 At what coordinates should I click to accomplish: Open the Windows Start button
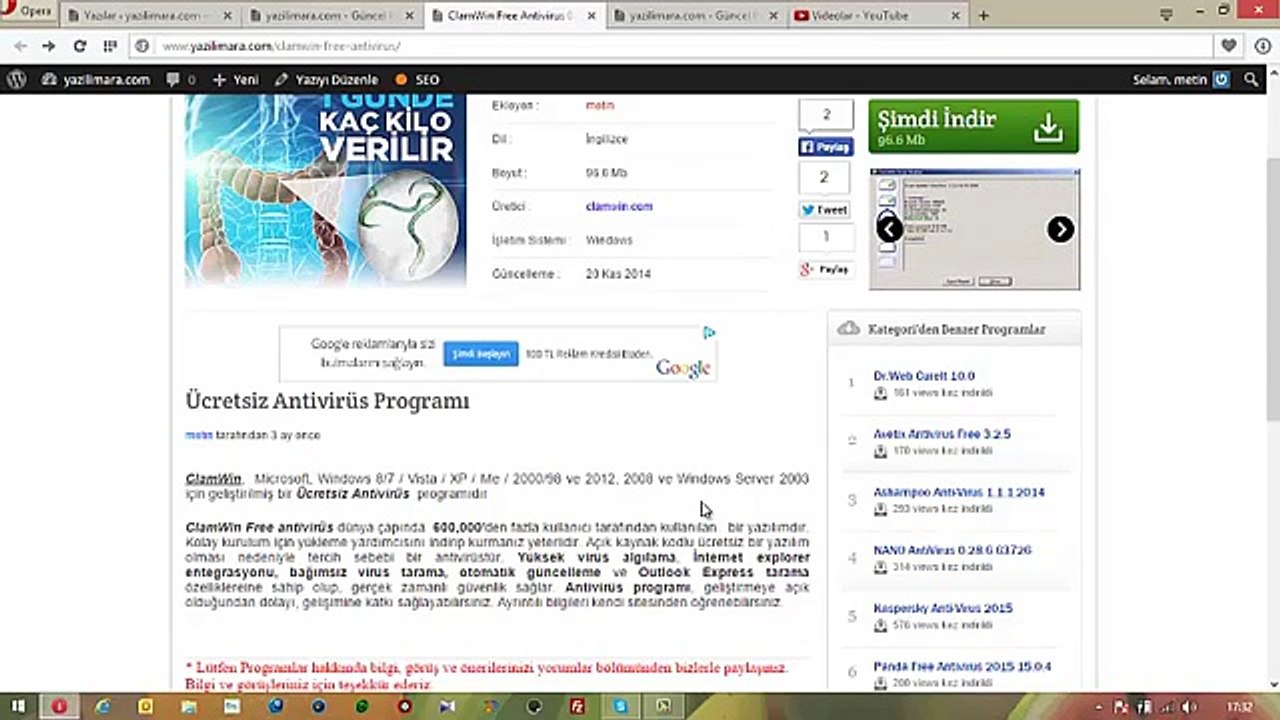click(18, 706)
